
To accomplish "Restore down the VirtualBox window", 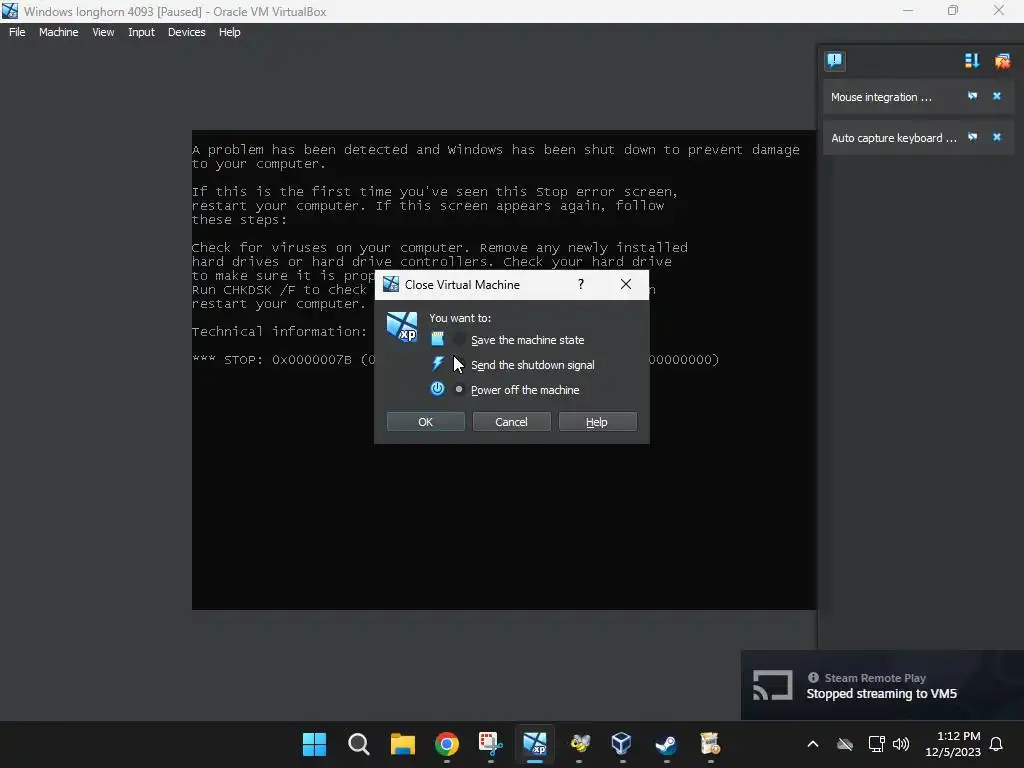I will tap(953, 10).
